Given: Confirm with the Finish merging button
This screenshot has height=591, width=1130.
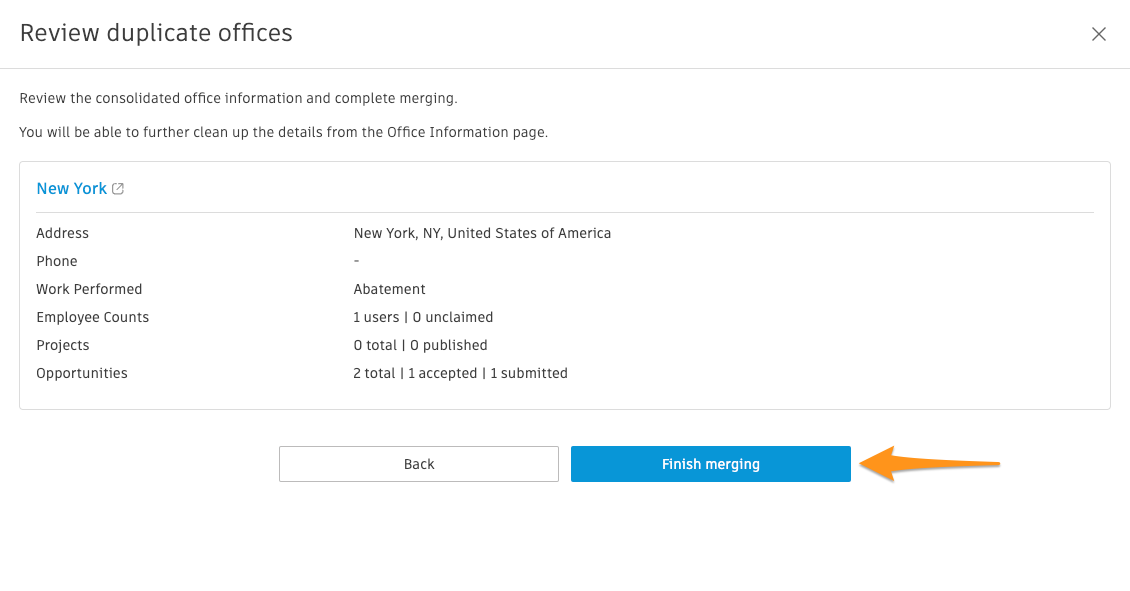Looking at the screenshot, I should pyautogui.click(x=711, y=464).
